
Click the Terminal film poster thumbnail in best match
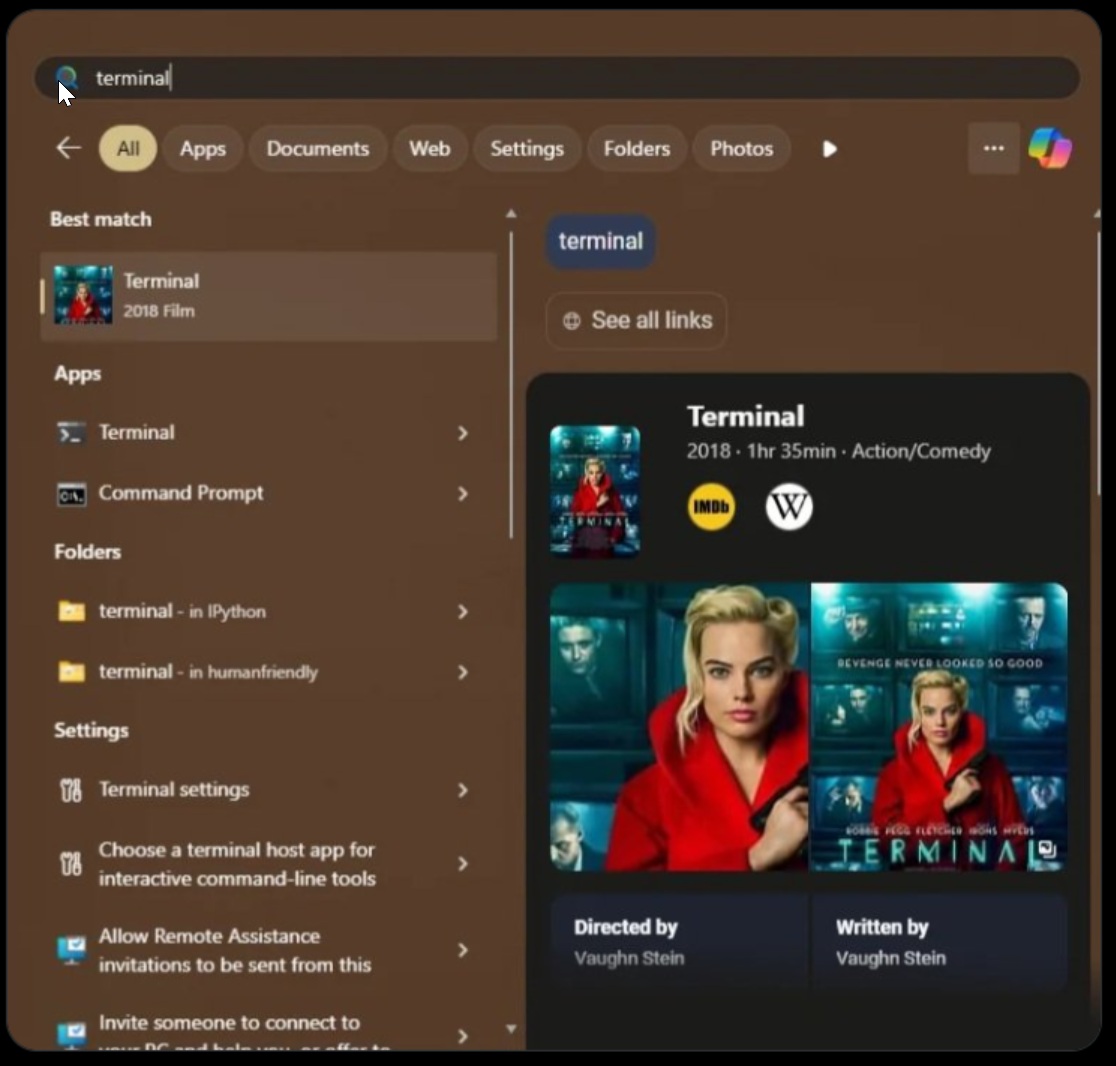83,295
